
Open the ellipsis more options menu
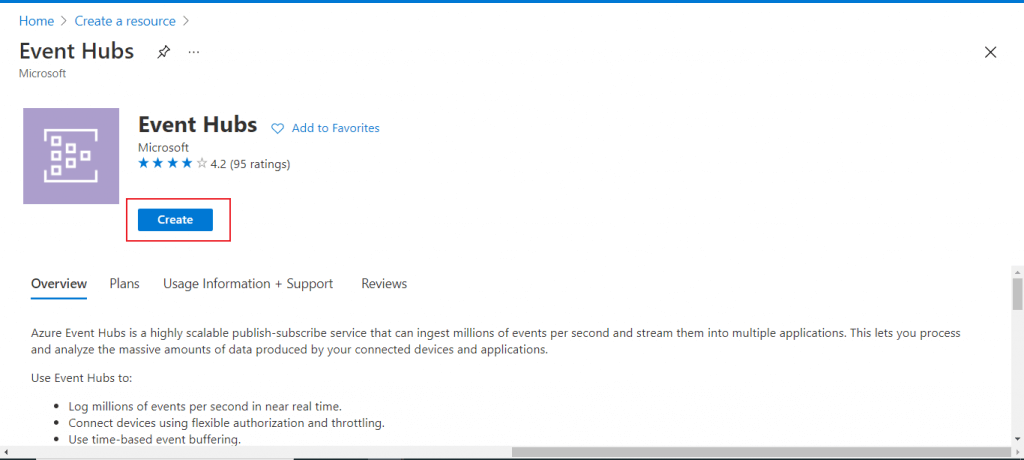194,52
